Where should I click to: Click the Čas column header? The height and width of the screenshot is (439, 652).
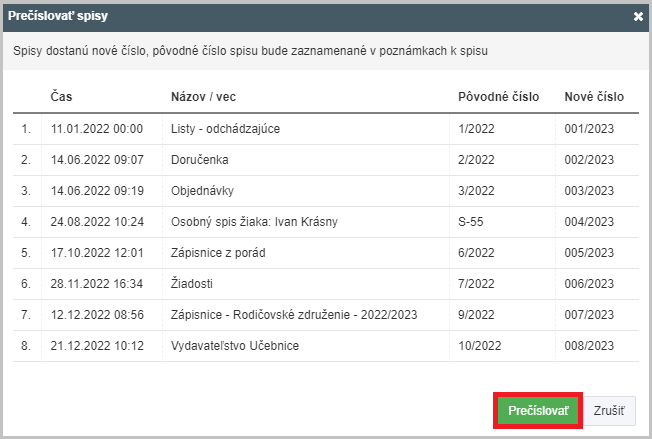click(61, 96)
